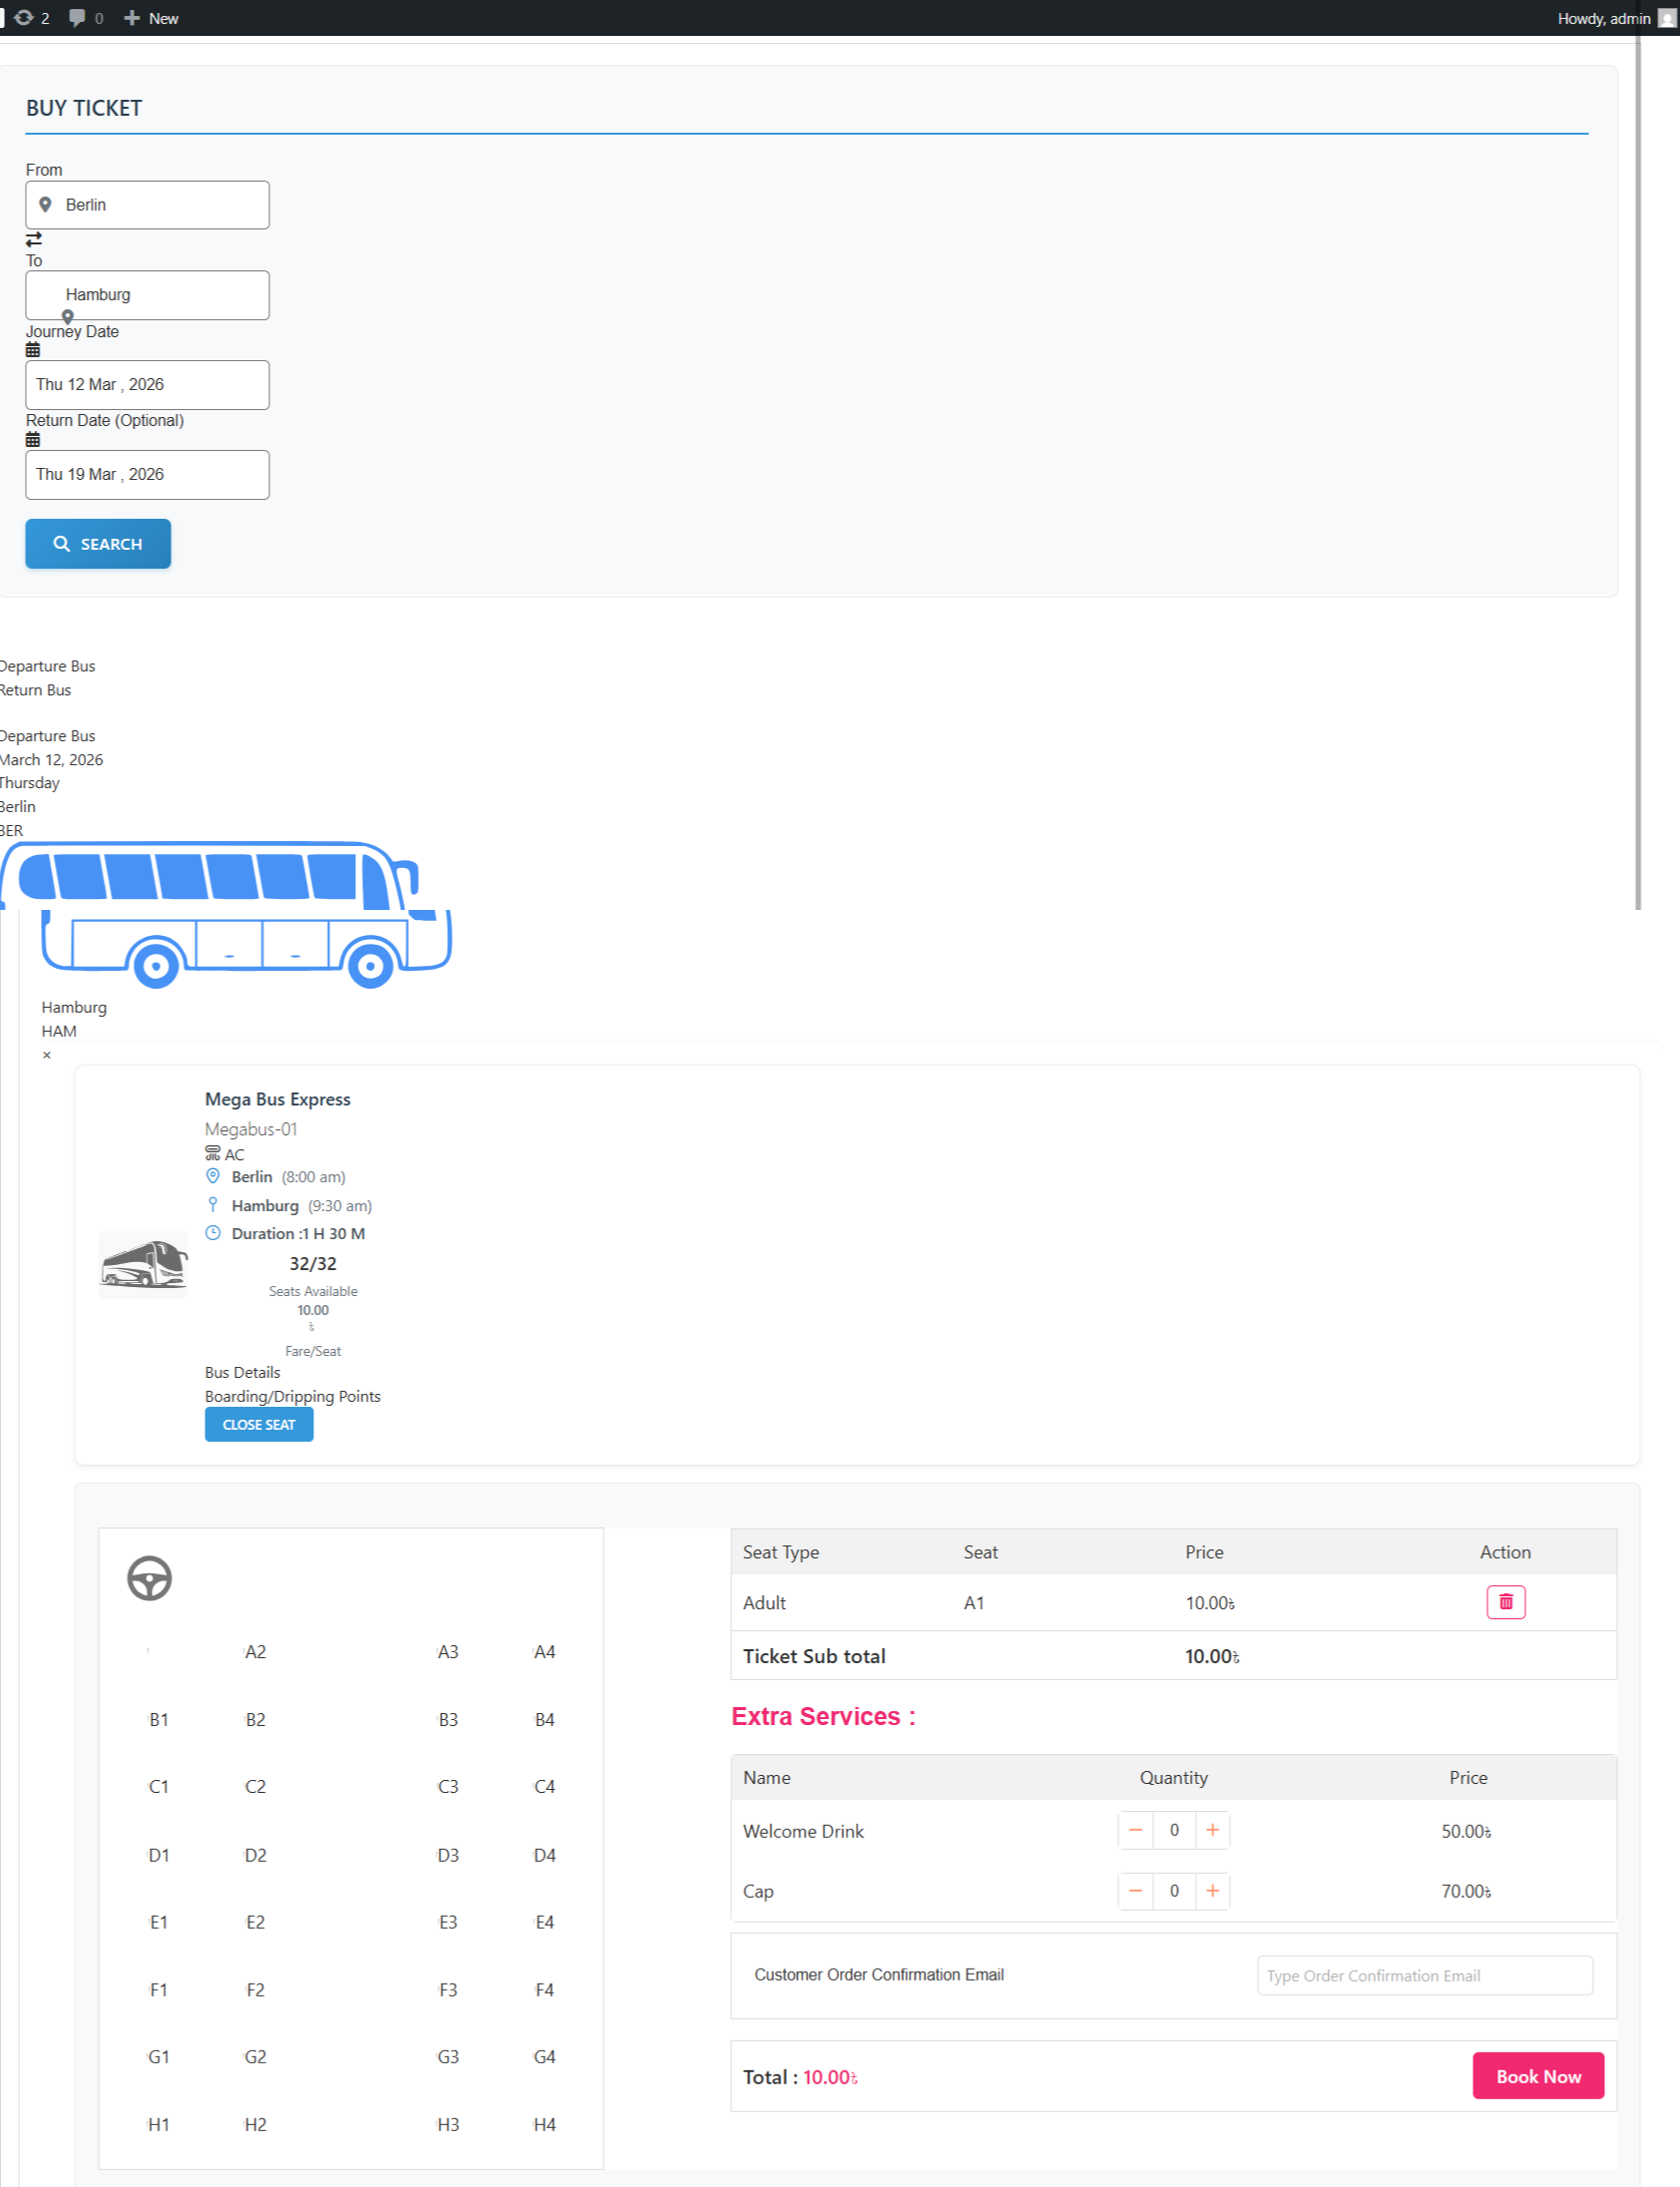
Task: Decrease Cap quantity with minus
Action: point(1135,1890)
